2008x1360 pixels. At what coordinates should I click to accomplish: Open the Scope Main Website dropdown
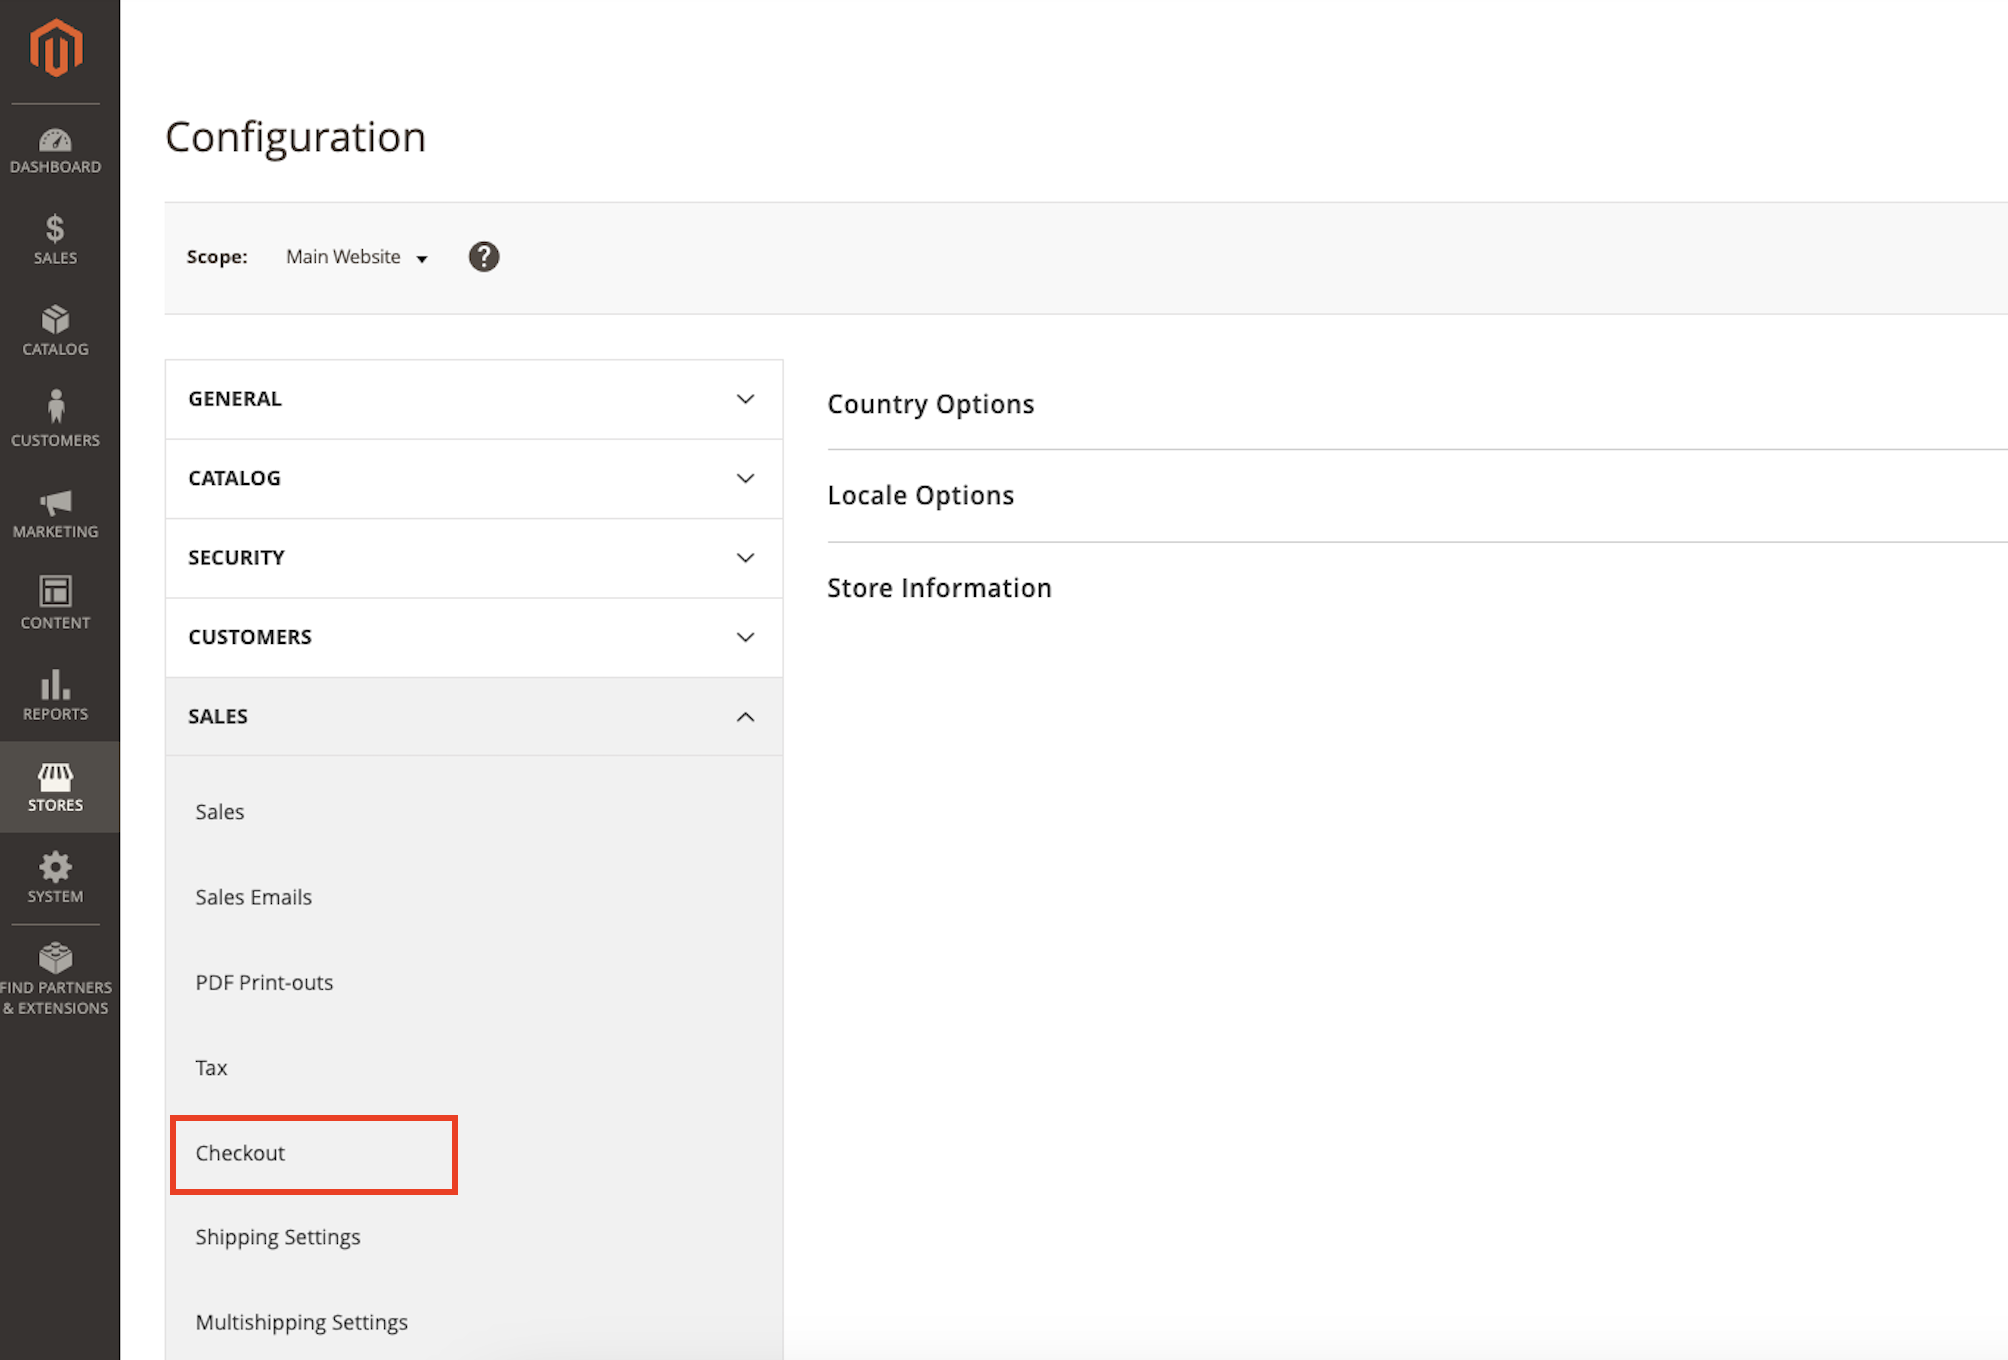click(355, 257)
